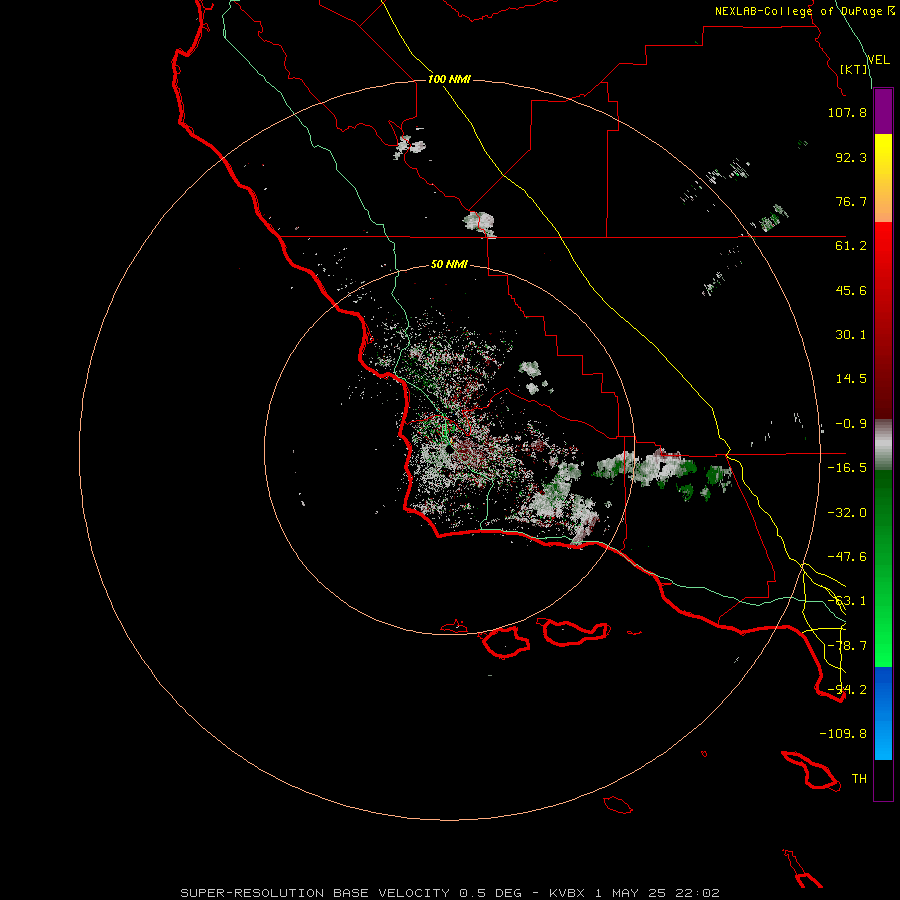This screenshot has width=900, height=900.
Task: Click the TH label below the color bar
Action: (859, 779)
